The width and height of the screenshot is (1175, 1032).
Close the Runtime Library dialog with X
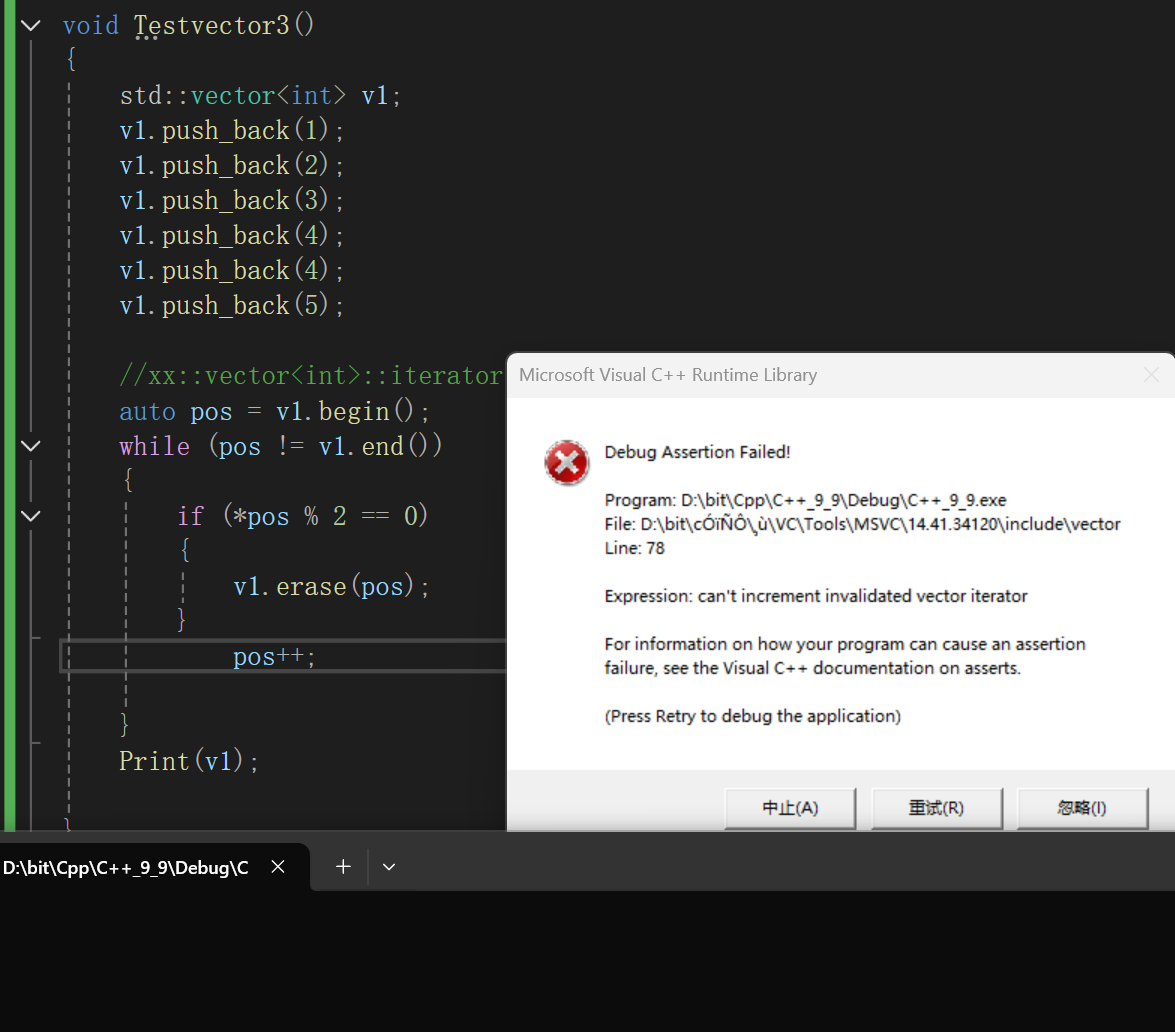[1152, 375]
